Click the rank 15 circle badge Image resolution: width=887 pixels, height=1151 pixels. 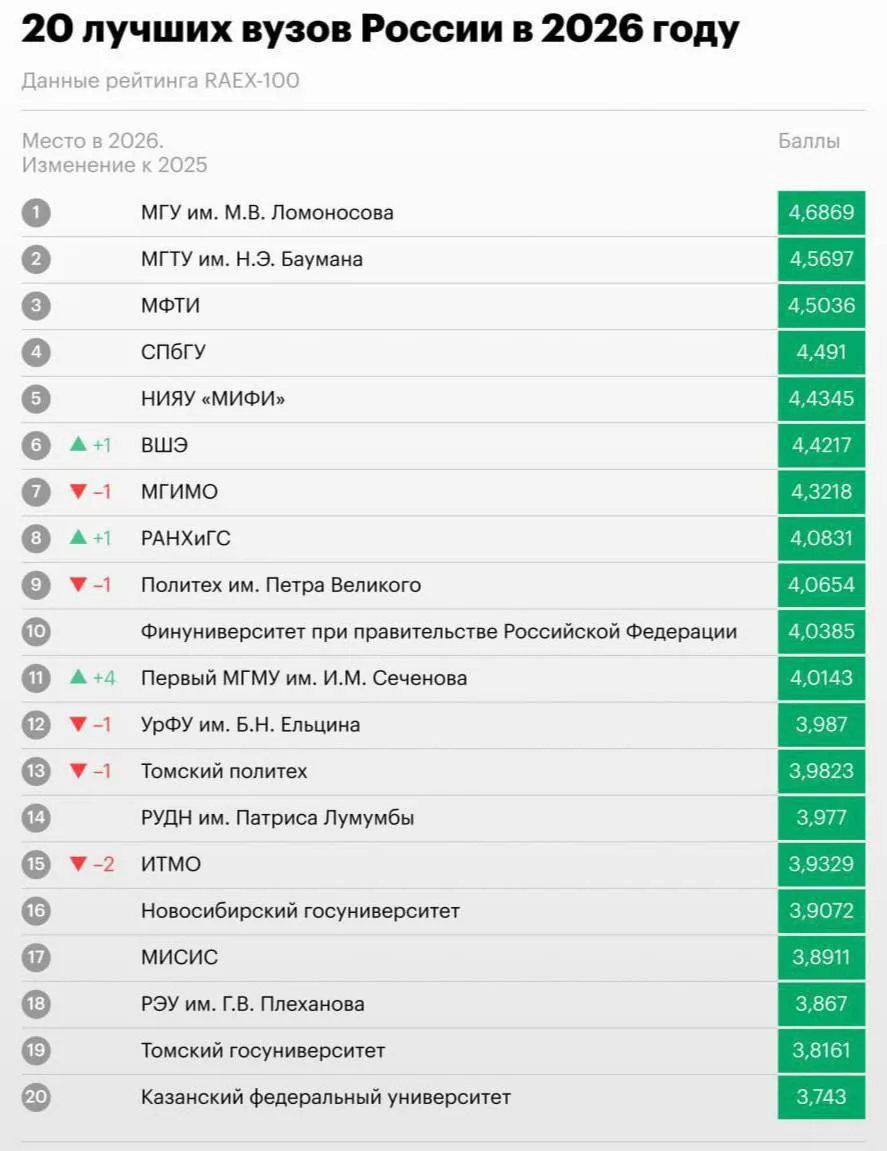pos(36,864)
